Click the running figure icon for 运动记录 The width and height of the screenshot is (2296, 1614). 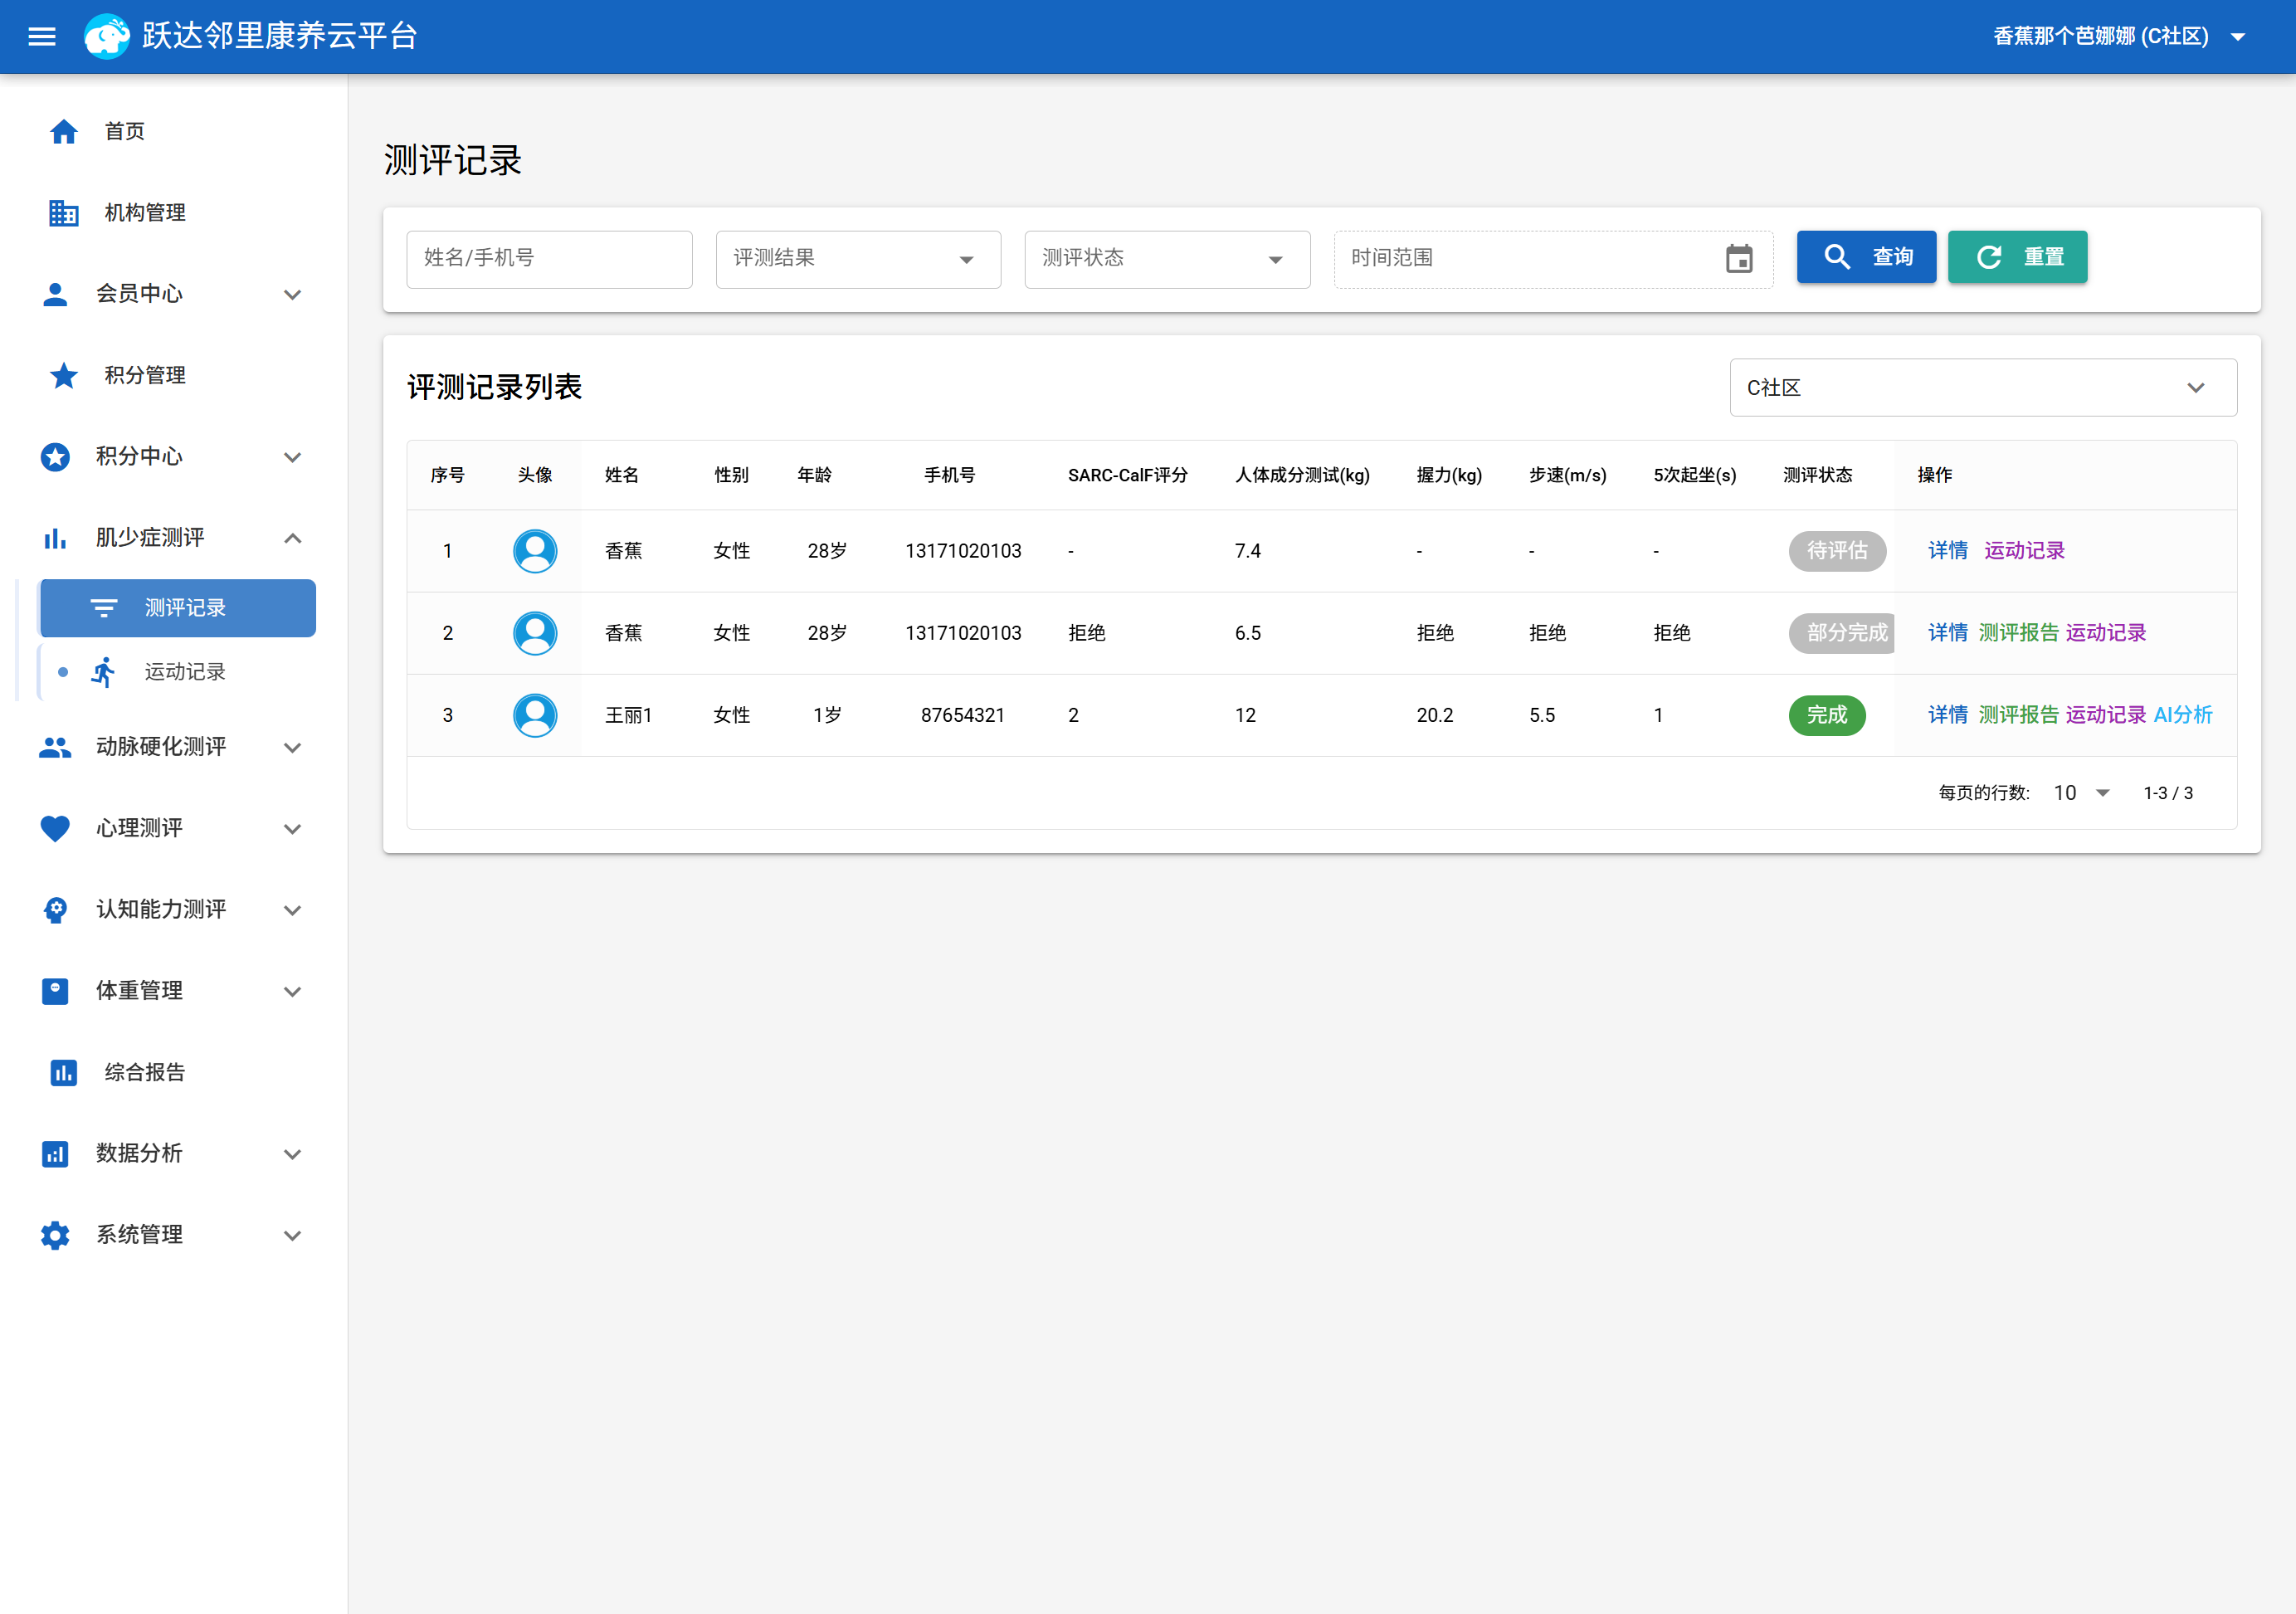104,672
